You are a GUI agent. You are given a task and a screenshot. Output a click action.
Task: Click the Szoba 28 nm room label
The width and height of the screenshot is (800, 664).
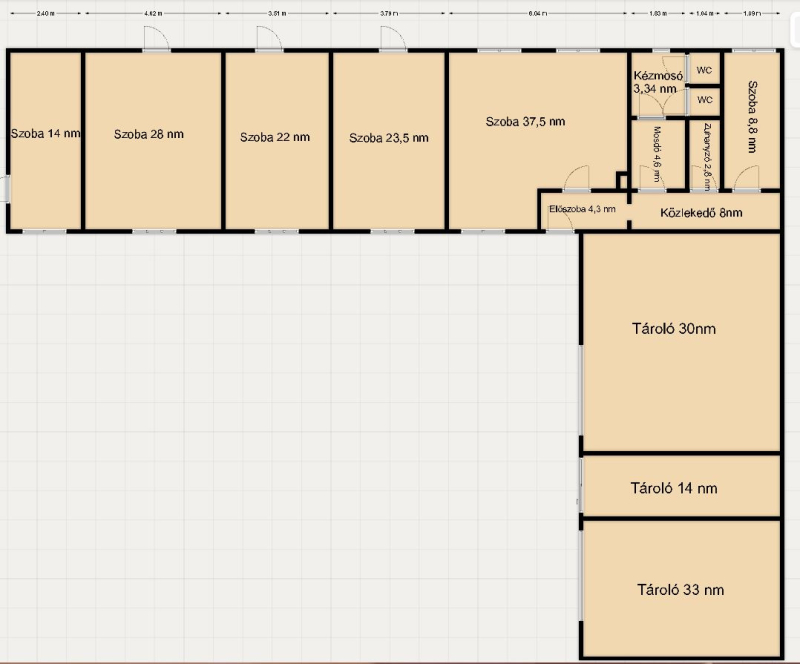coord(149,133)
